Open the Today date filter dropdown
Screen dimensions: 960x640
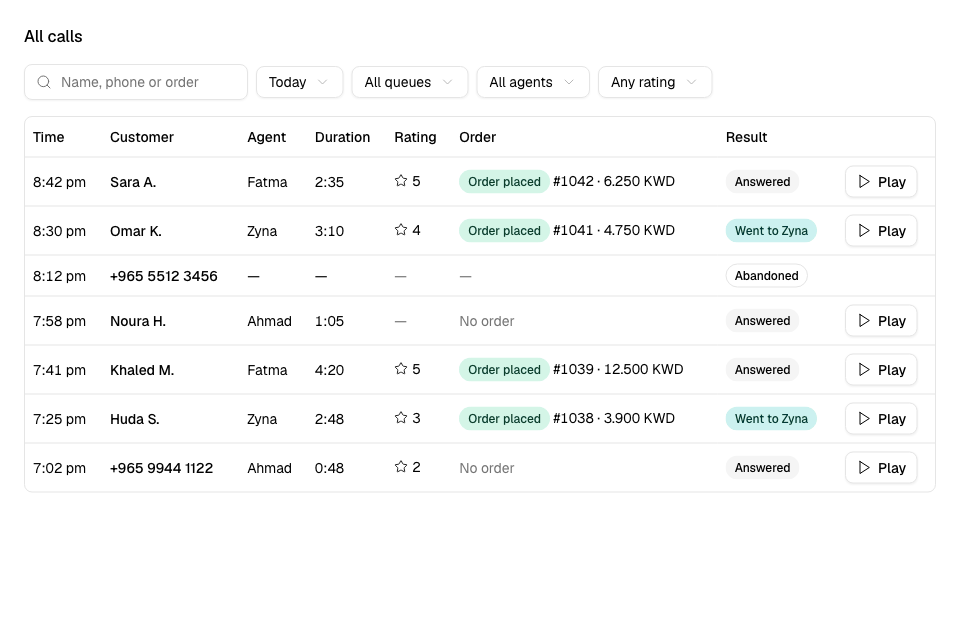[299, 82]
